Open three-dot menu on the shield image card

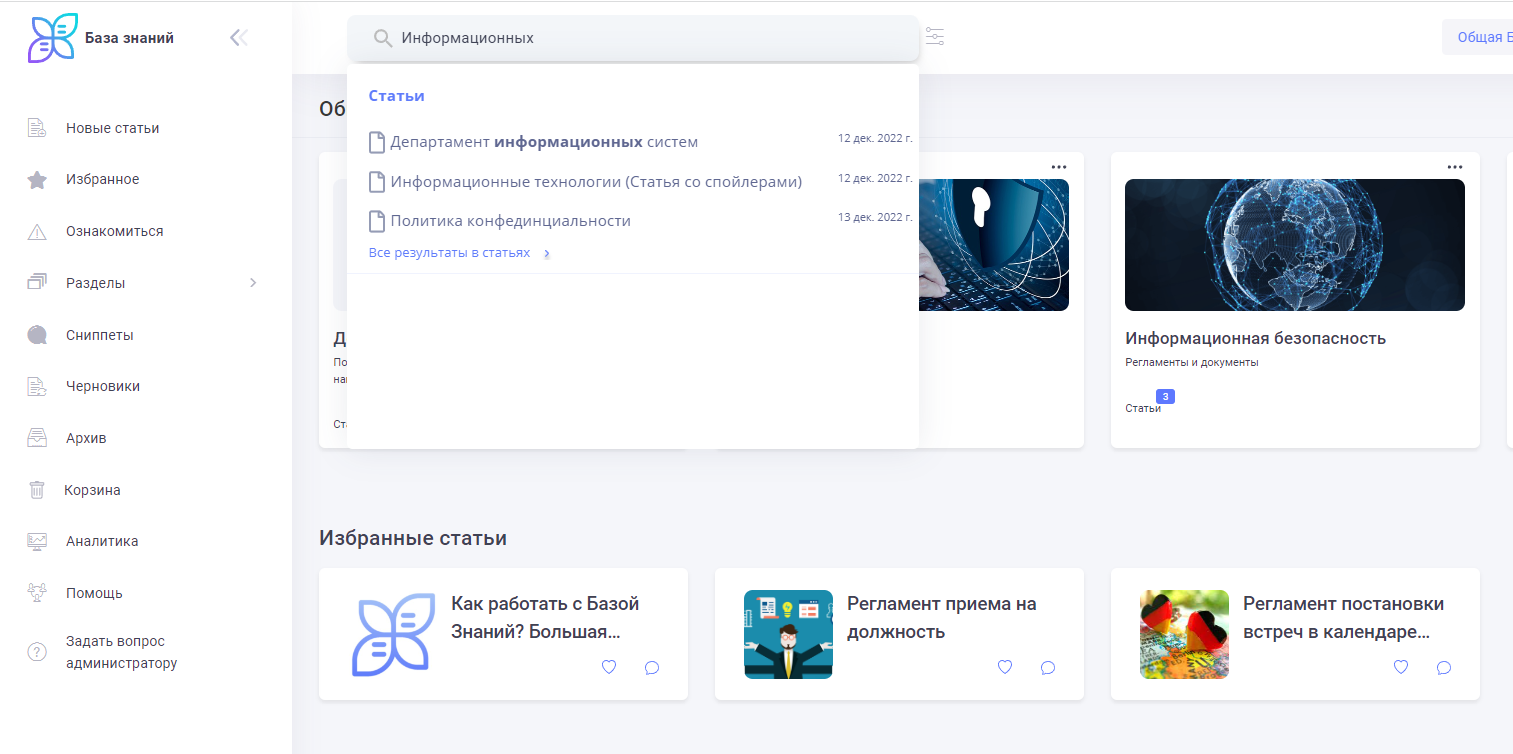click(1059, 166)
